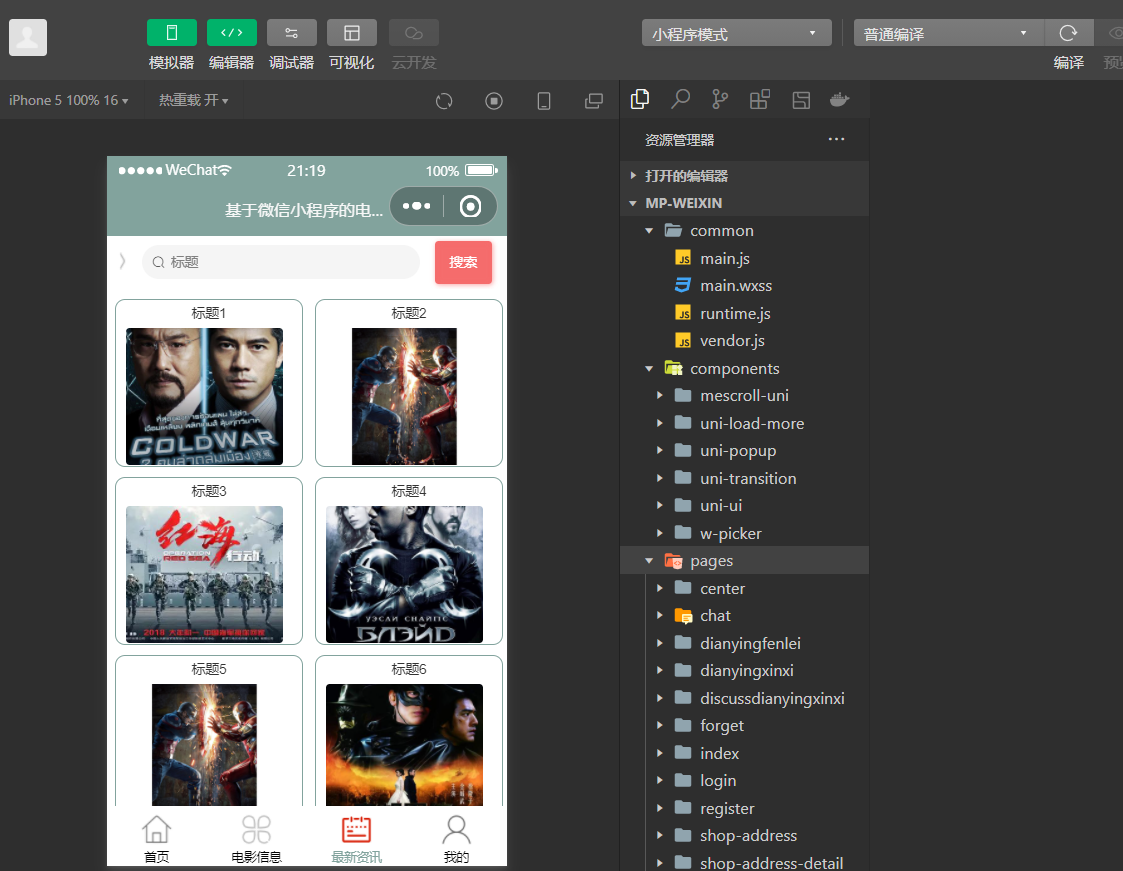This screenshot has height=871, width=1123.
Task: Click the save layout icon in editor sidebar
Action: point(801,100)
